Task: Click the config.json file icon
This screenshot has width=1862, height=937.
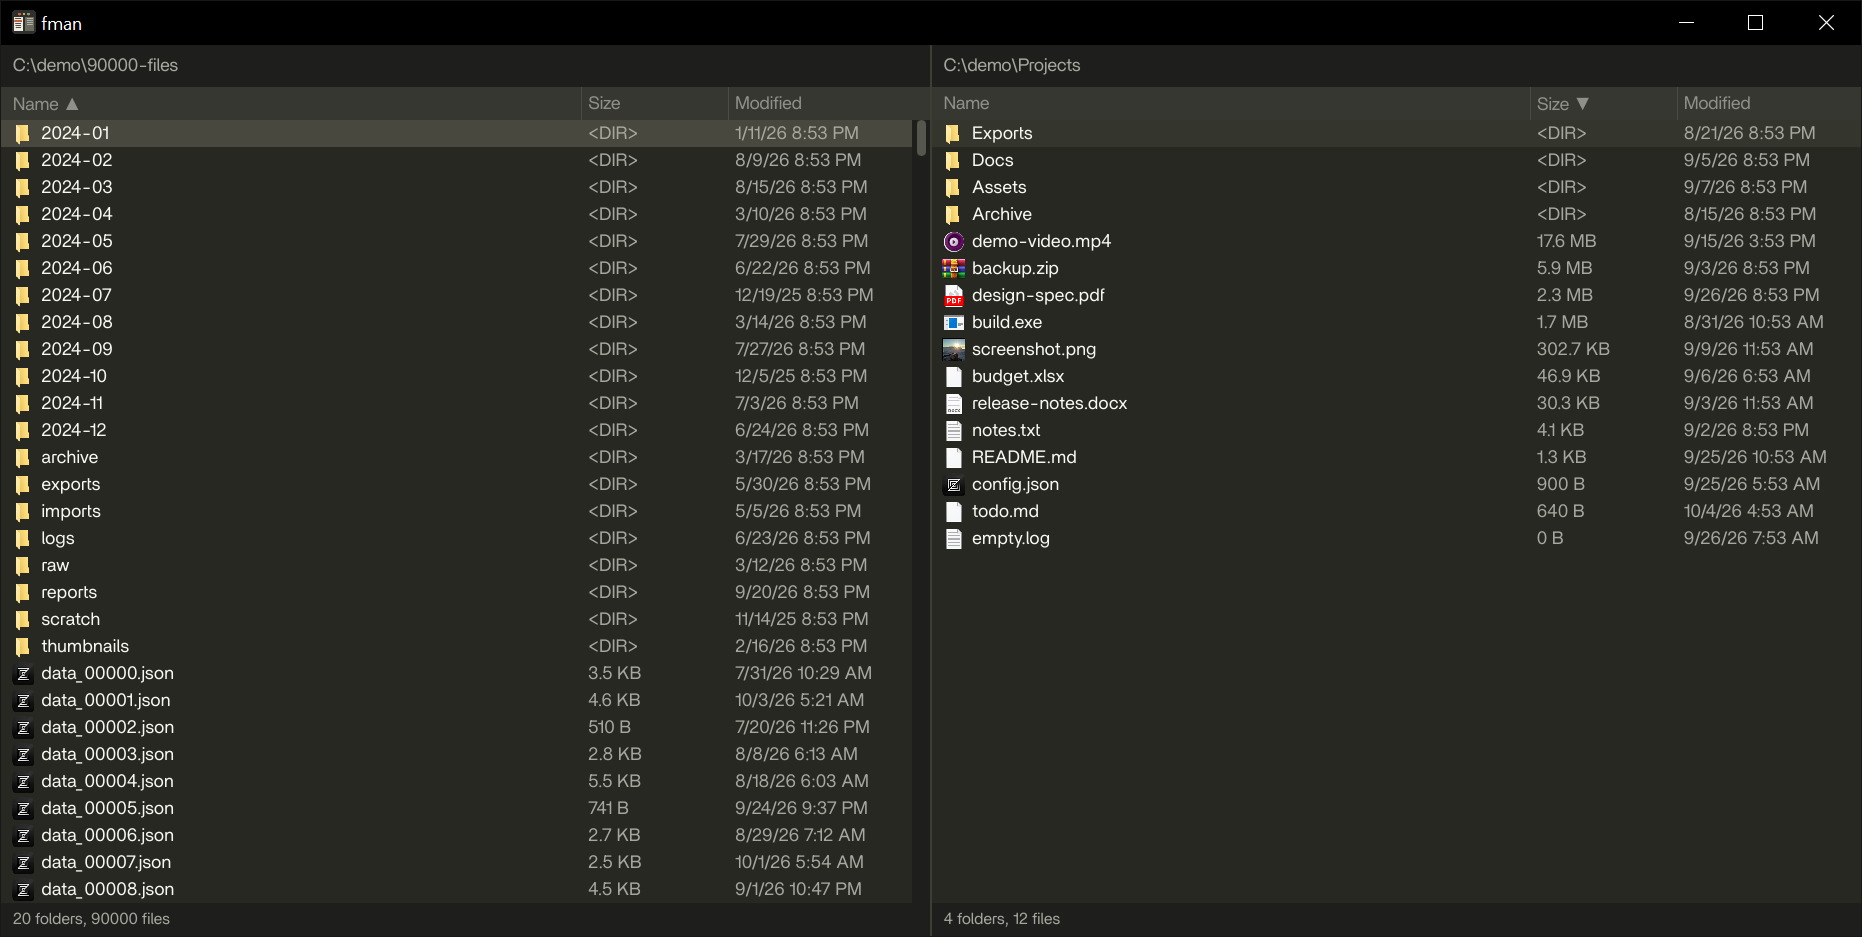Action: click(x=954, y=484)
